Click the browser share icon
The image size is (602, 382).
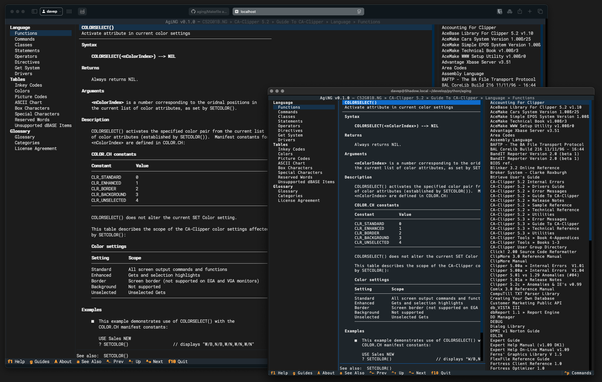(x=519, y=12)
